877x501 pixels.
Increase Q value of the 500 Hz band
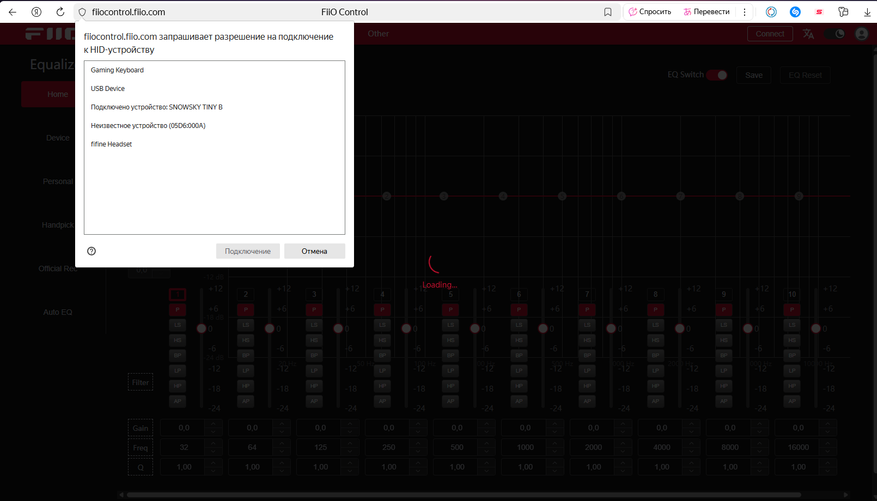pos(486,464)
